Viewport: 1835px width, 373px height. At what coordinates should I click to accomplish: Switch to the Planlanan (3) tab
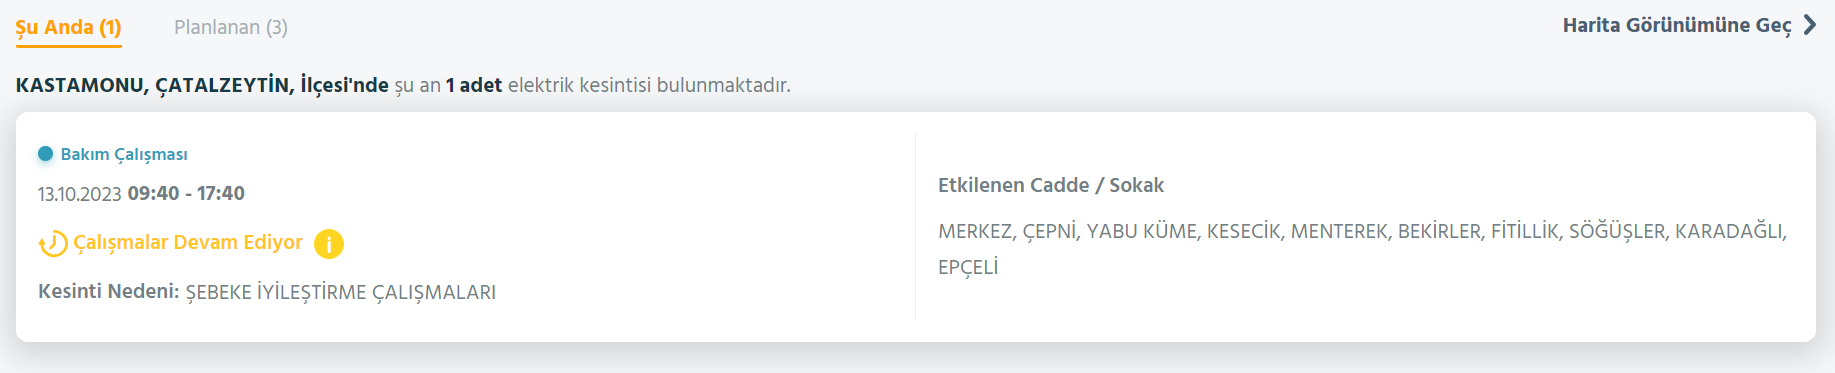[x=231, y=28]
